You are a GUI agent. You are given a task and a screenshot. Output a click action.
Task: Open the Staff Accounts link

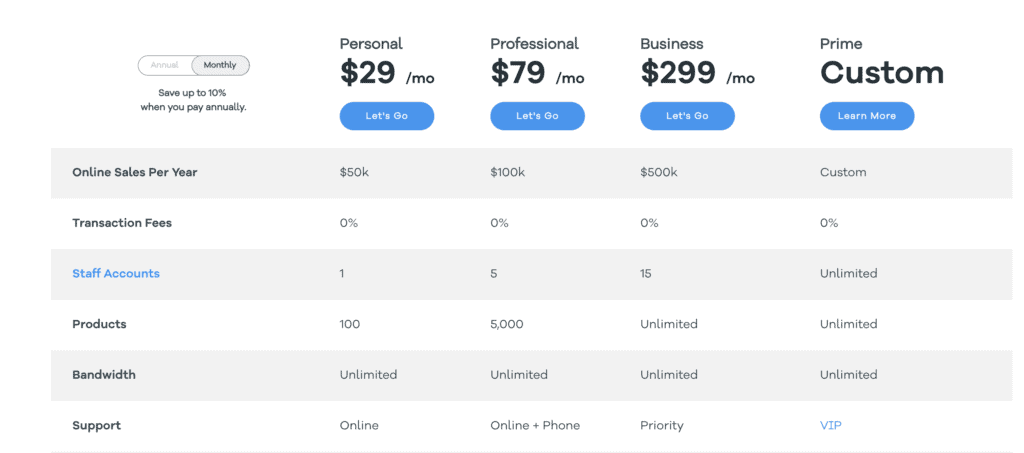click(116, 273)
